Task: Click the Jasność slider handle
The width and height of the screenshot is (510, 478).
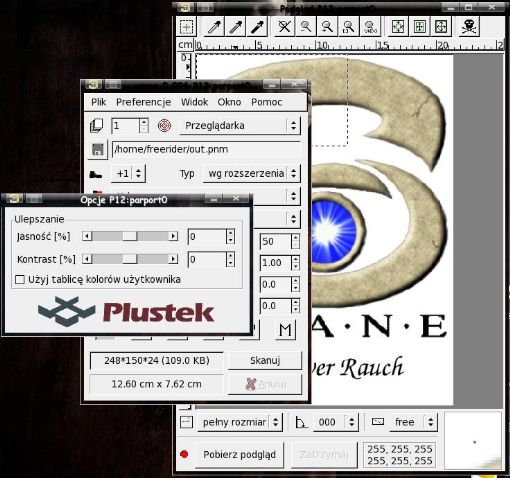Action: [x=130, y=236]
